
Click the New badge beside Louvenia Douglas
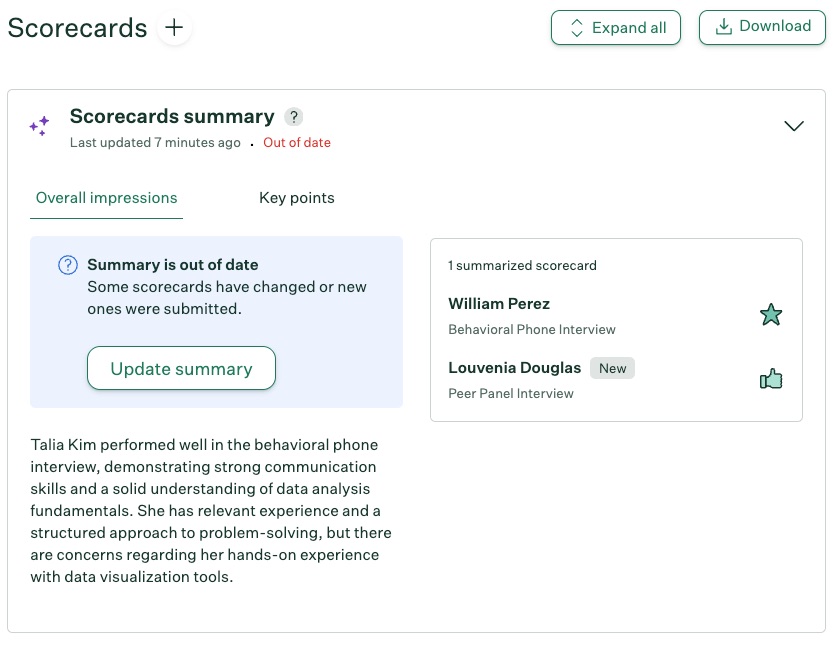[x=612, y=368]
